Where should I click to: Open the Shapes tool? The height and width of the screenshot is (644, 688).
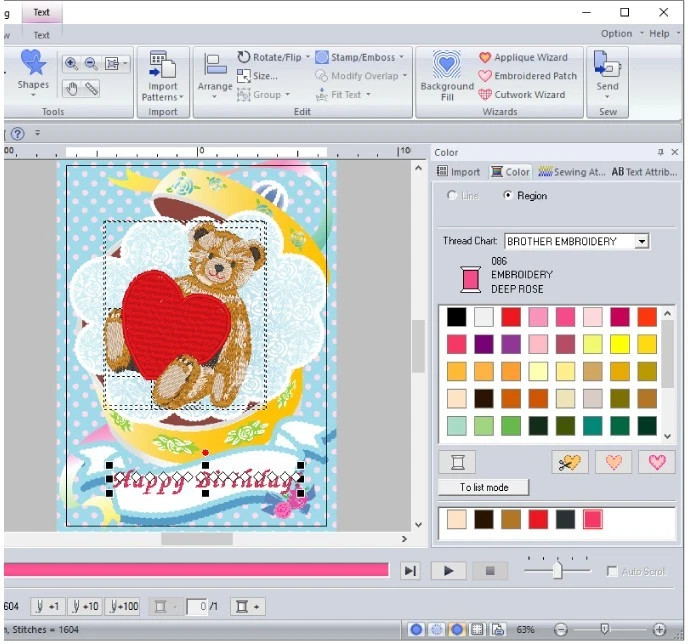(x=33, y=70)
